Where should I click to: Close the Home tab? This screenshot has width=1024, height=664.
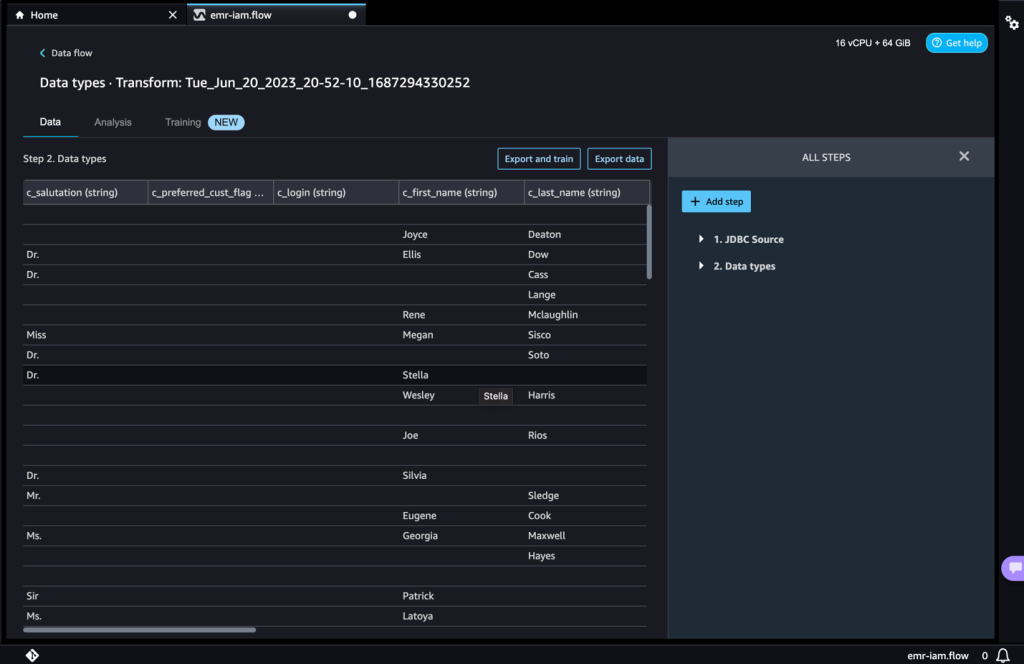[172, 15]
